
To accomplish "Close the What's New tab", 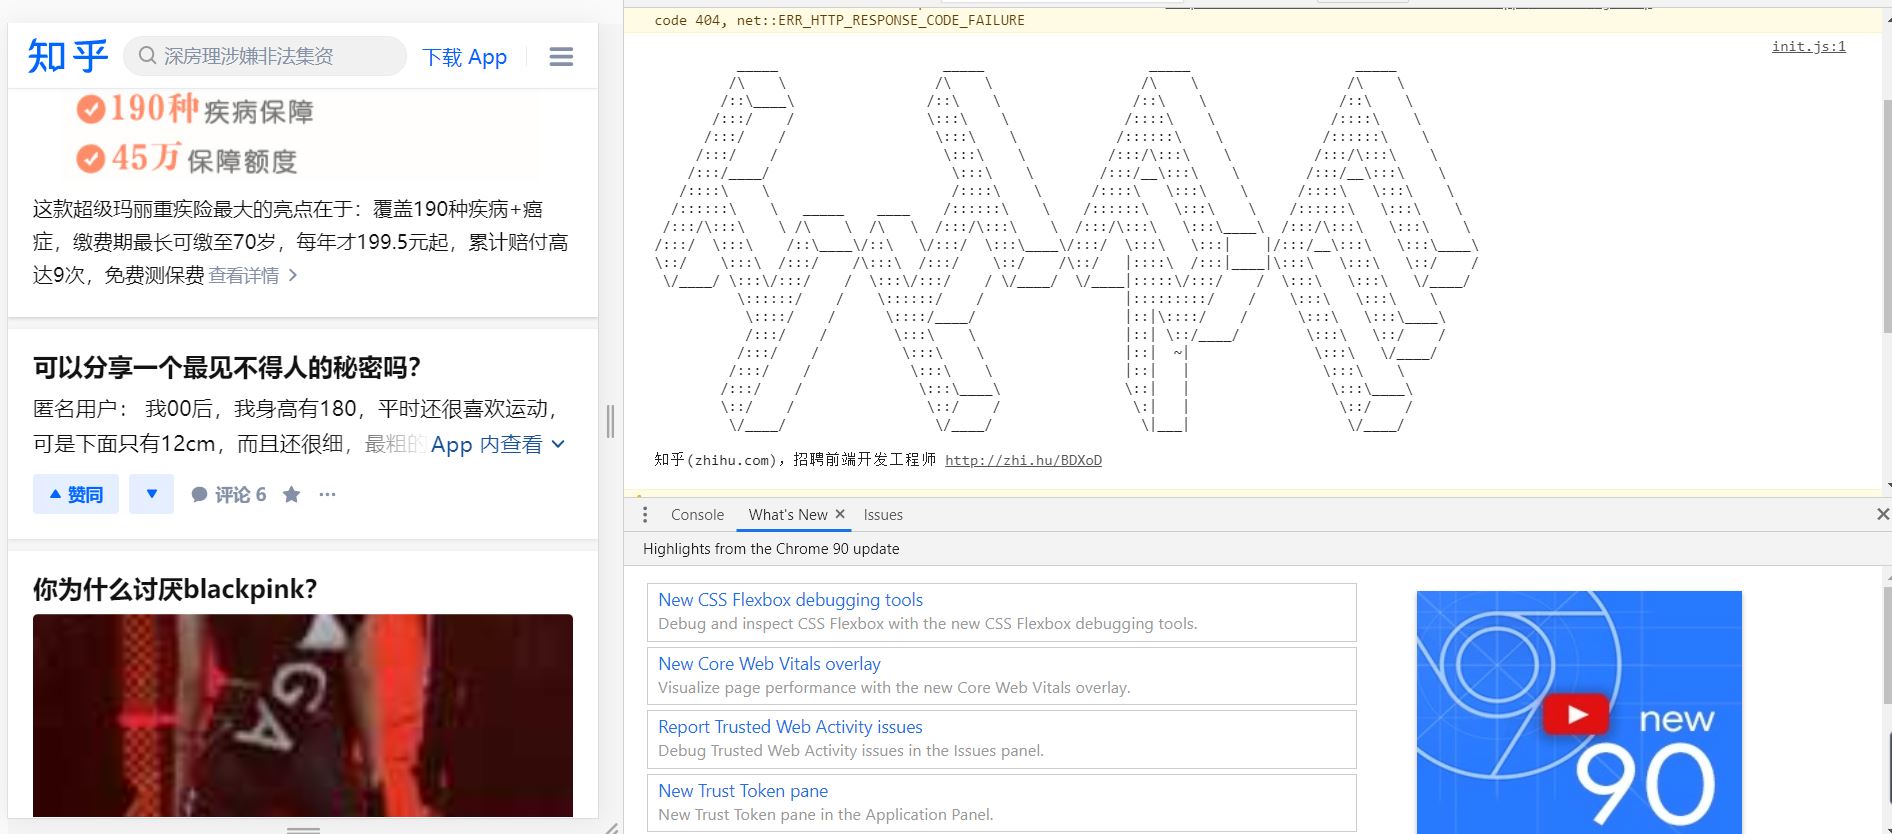I will [840, 514].
